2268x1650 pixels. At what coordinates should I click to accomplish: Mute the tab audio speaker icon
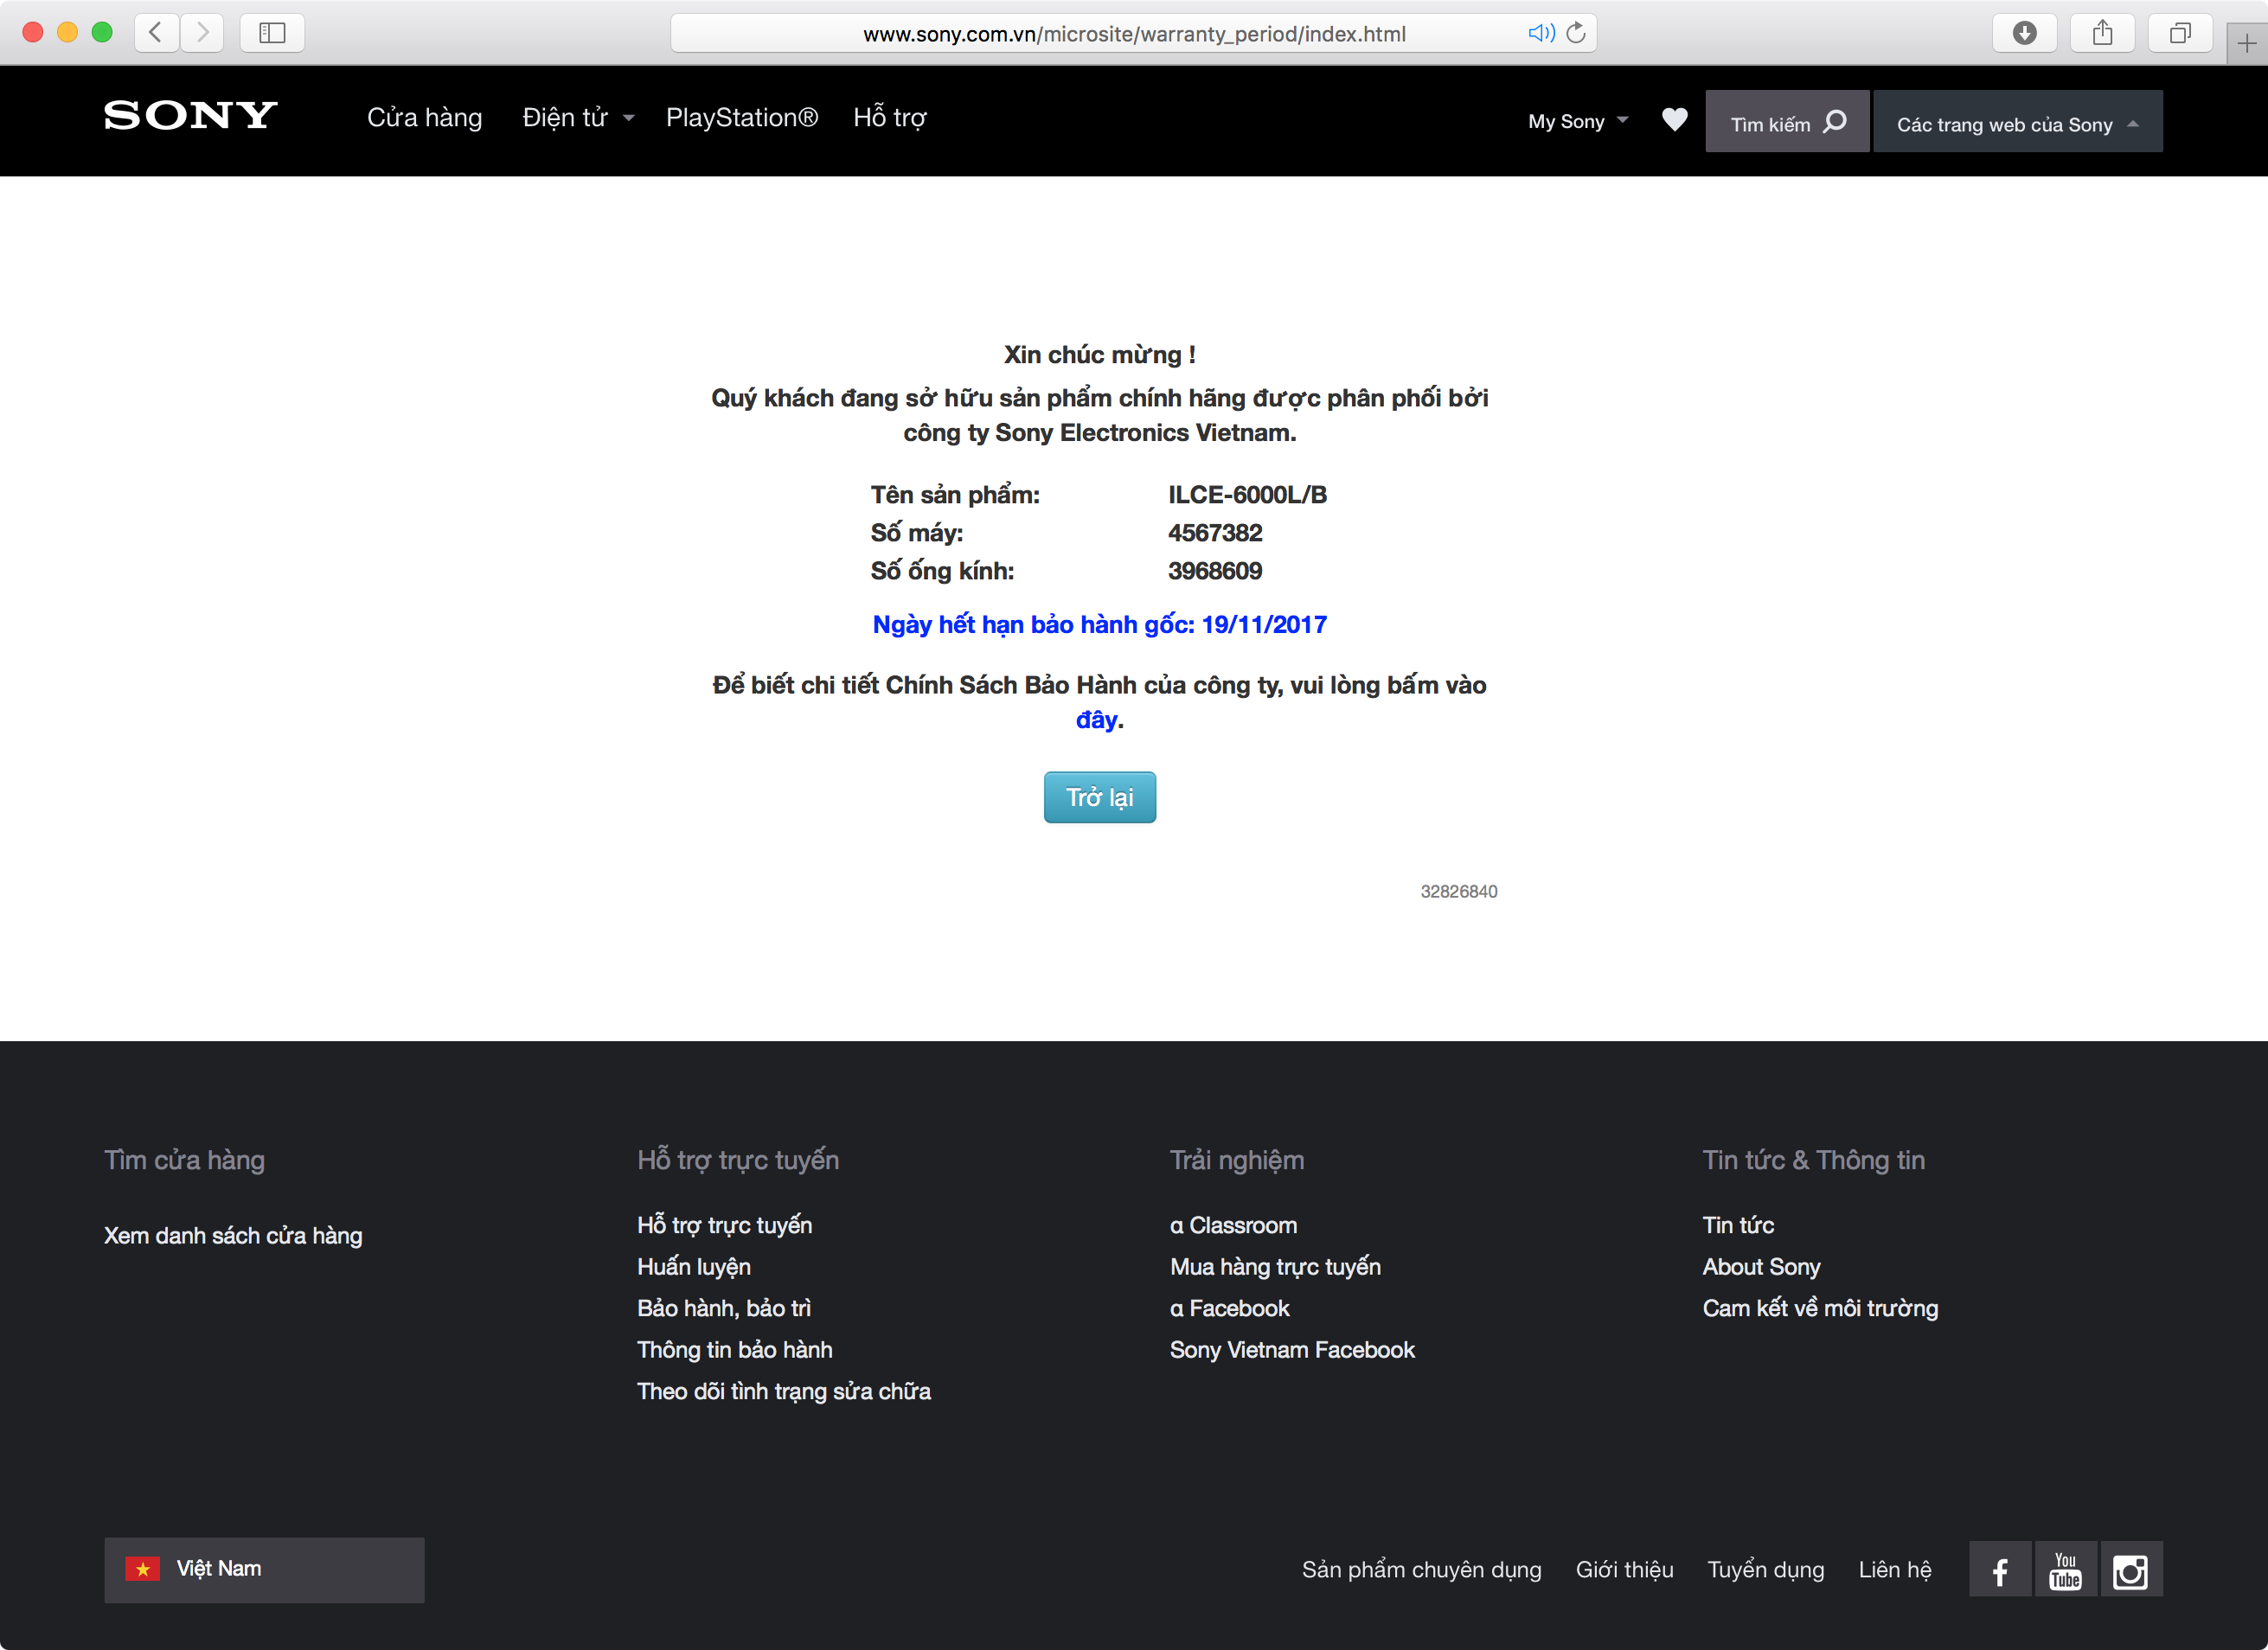click(1541, 33)
